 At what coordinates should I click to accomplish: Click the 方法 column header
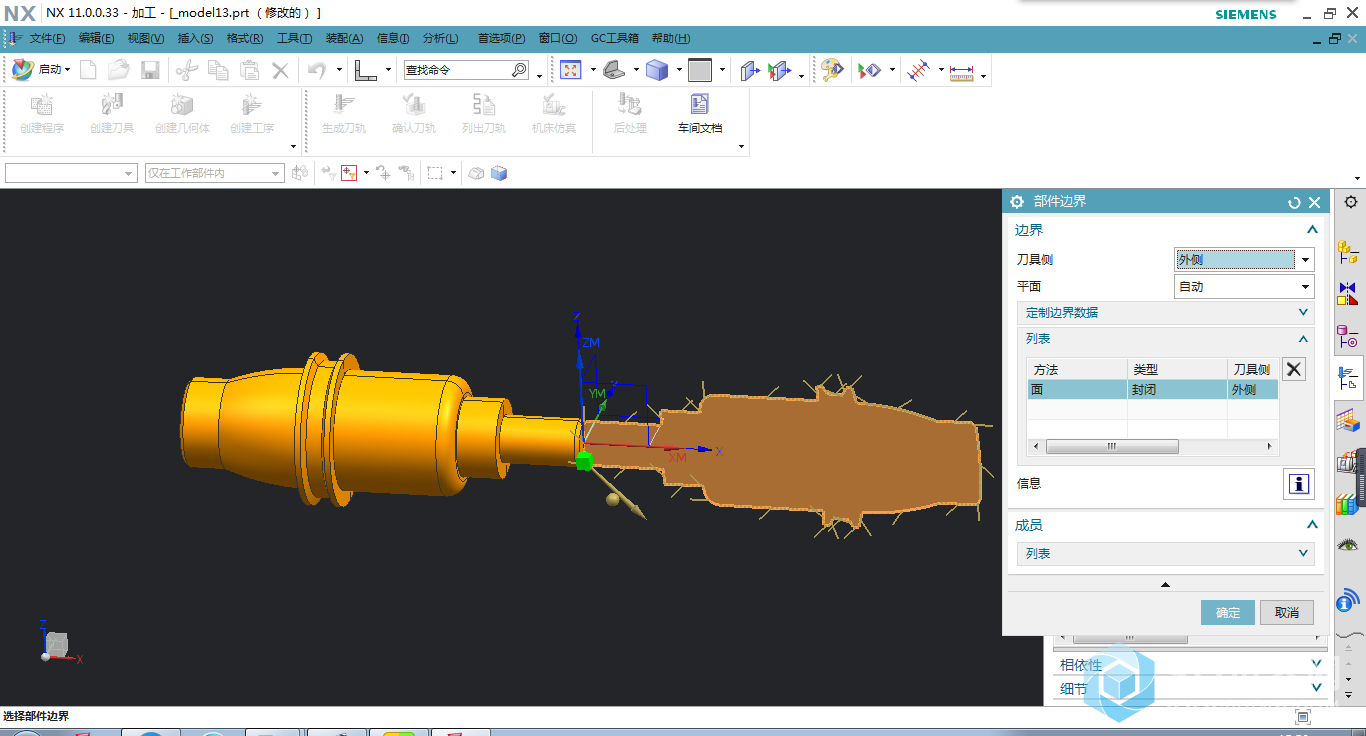[x=1078, y=369]
